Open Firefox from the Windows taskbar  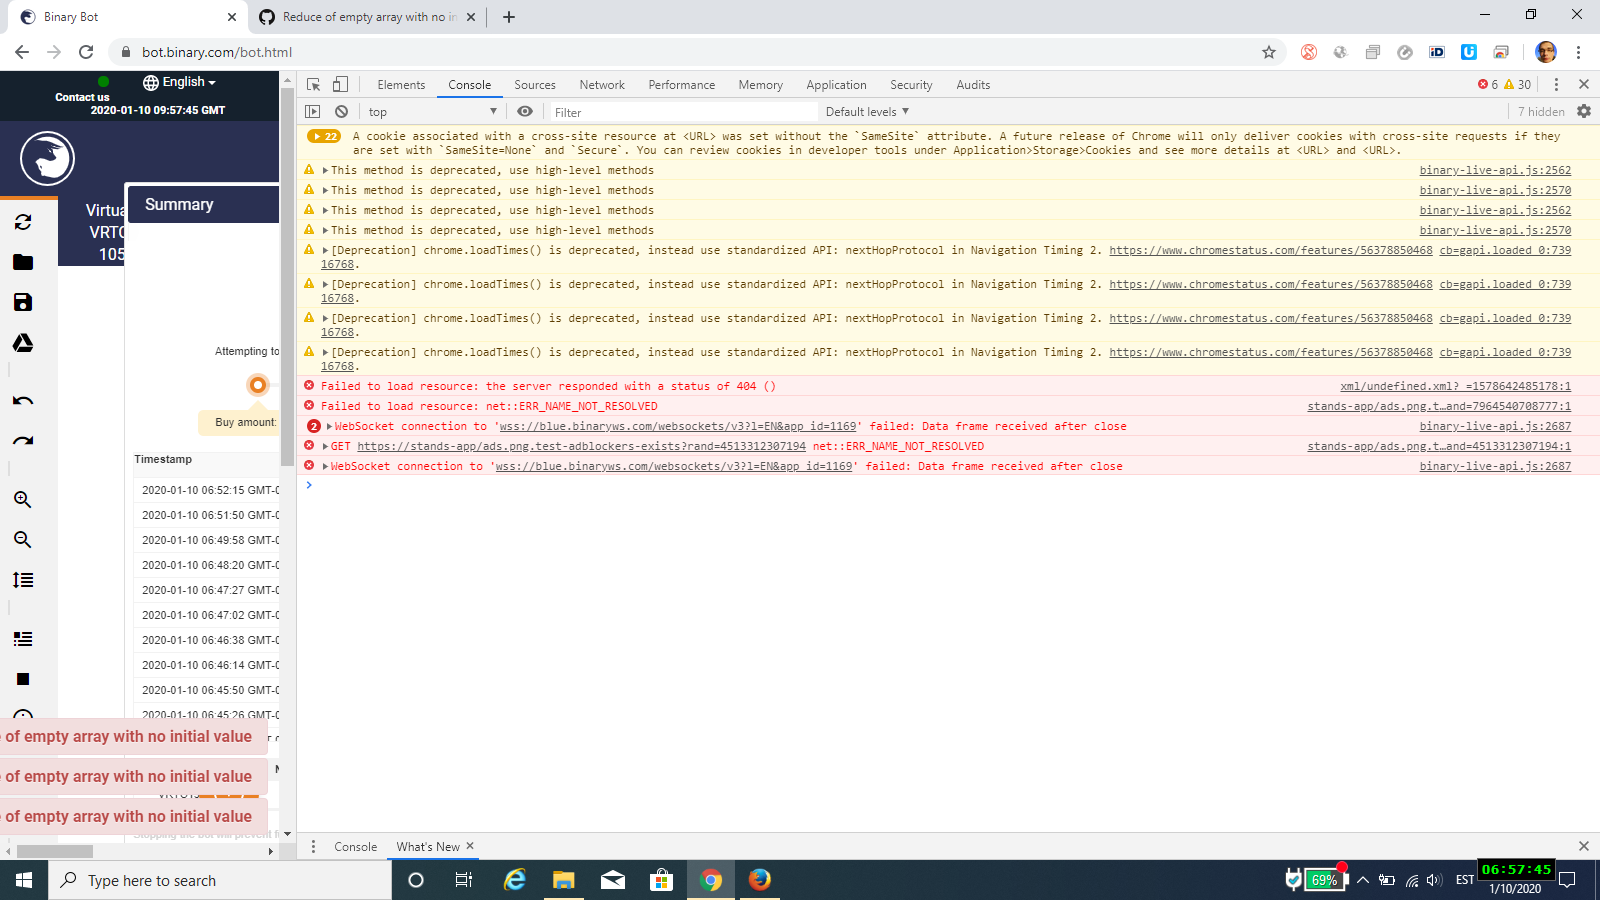[760, 880]
